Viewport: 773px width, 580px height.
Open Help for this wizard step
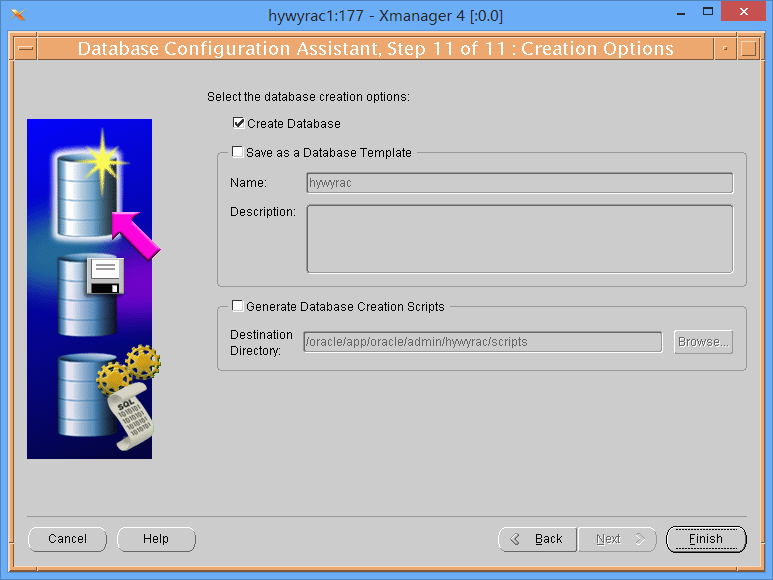click(156, 539)
